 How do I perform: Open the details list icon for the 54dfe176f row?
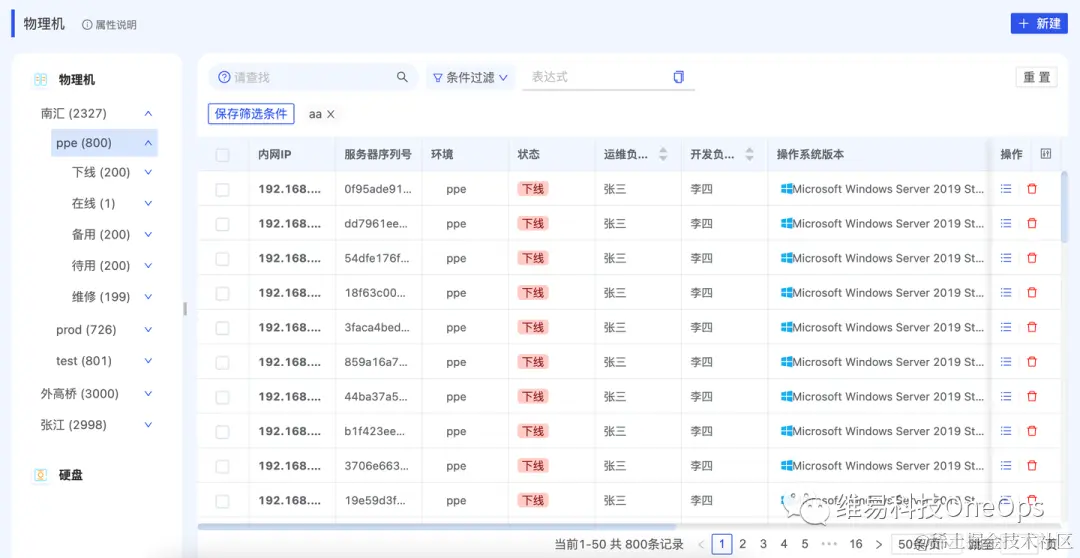tap(1006, 258)
